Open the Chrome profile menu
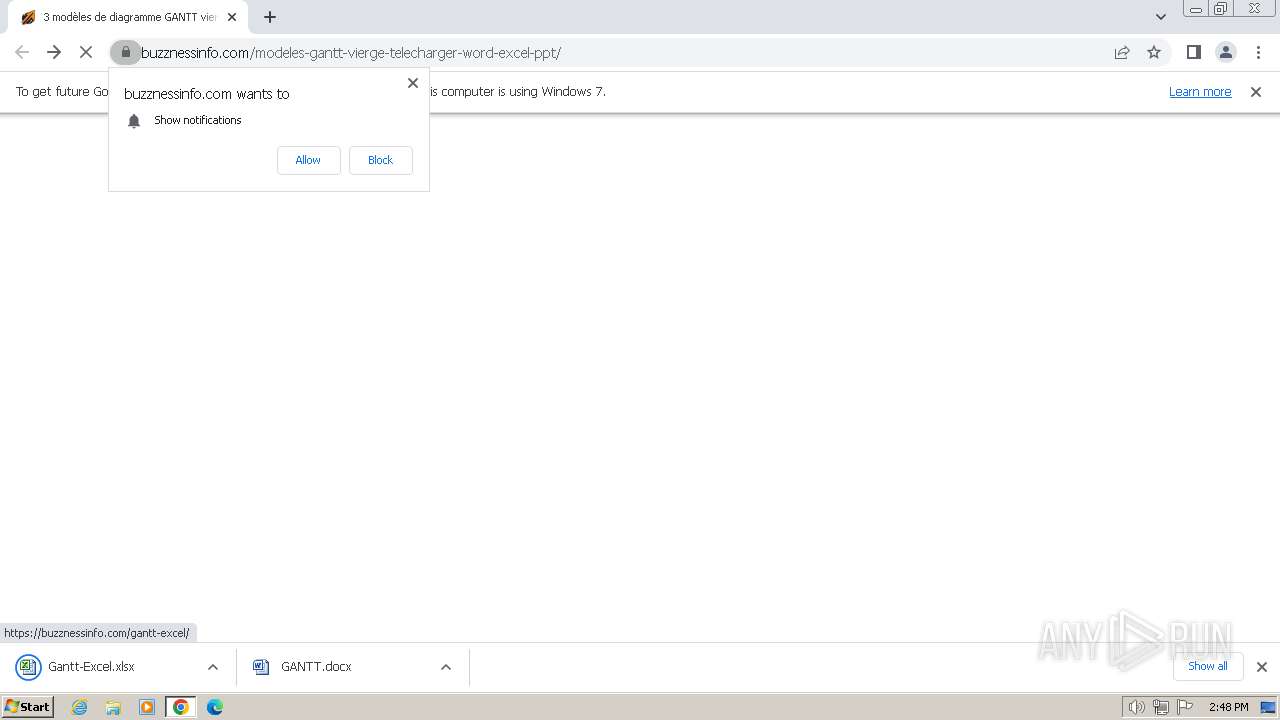The image size is (1280, 720). [1226, 52]
